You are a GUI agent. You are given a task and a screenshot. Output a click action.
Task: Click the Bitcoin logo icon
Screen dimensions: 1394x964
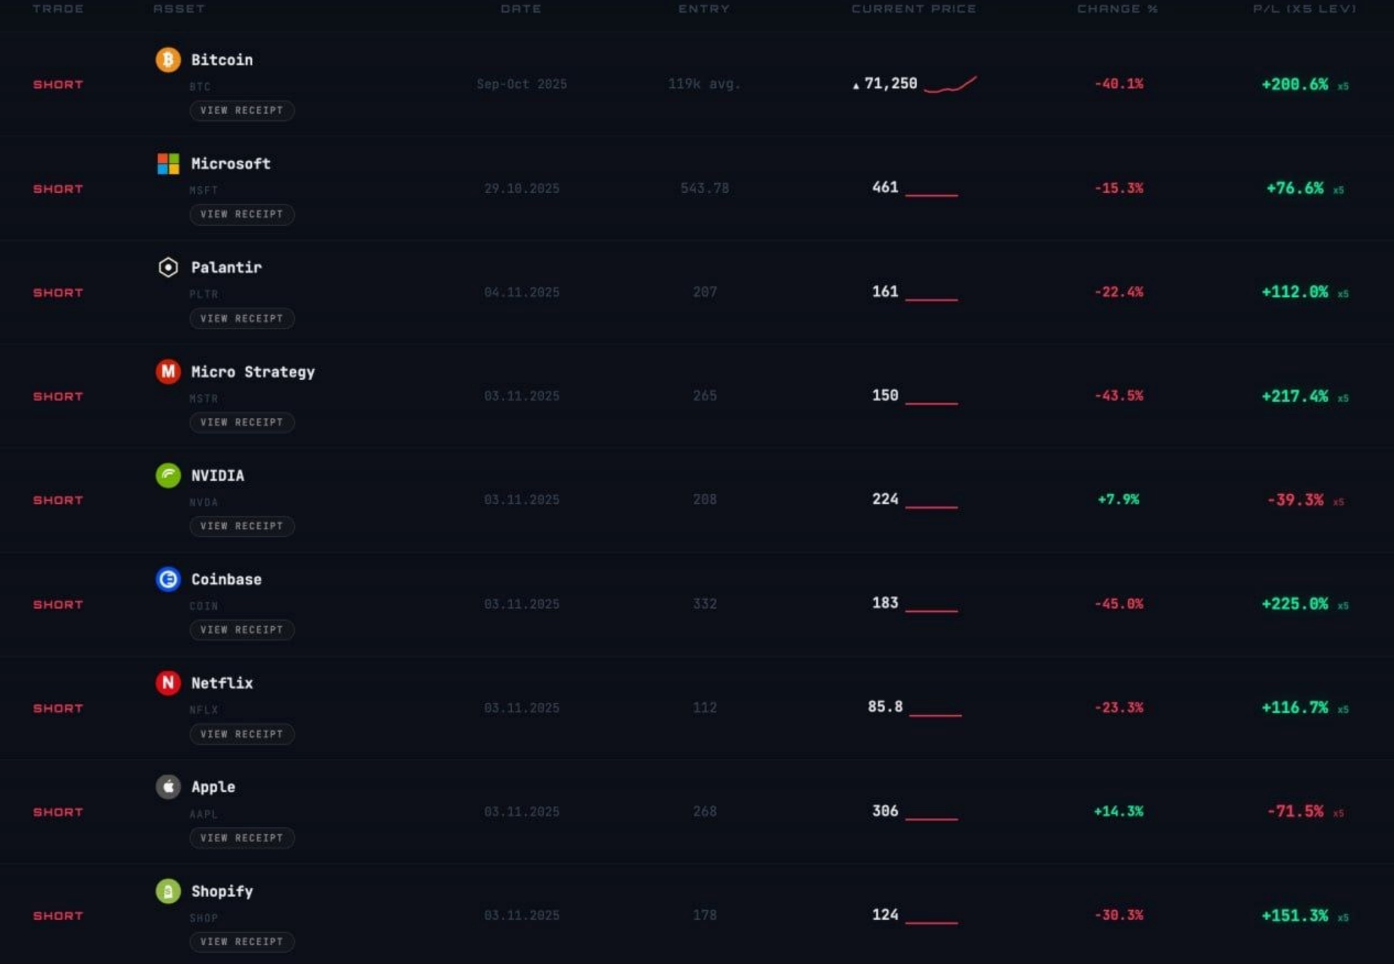(x=168, y=60)
